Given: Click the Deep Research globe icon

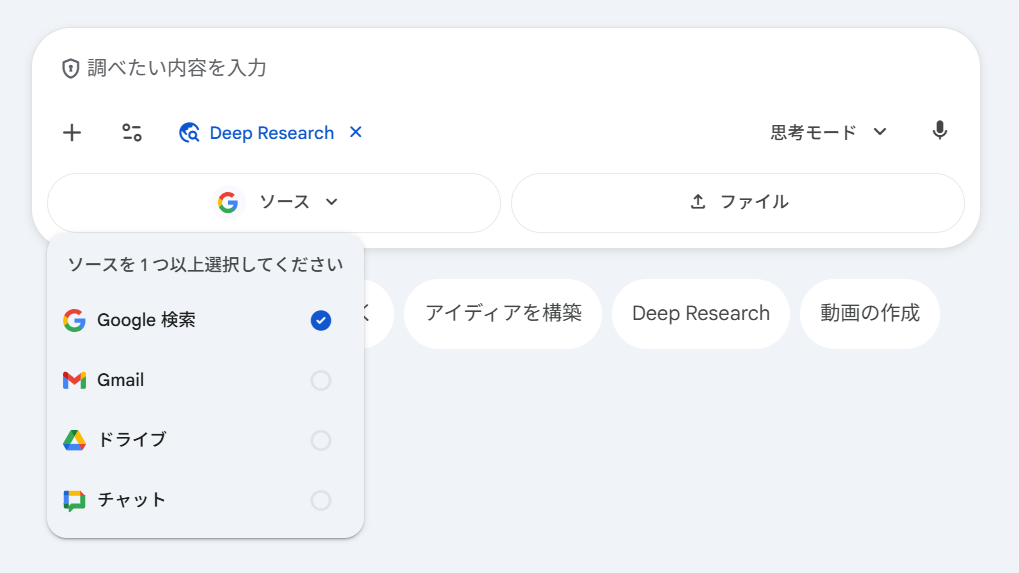Looking at the screenshot, I should click(x=189, y=133).
